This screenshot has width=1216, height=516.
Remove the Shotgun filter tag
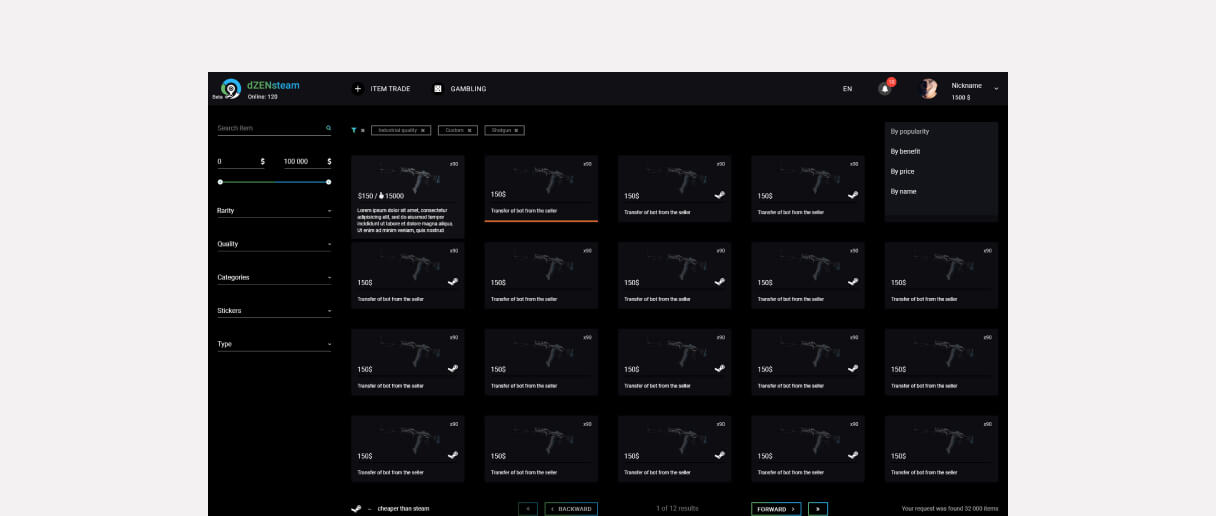[517, 130]
